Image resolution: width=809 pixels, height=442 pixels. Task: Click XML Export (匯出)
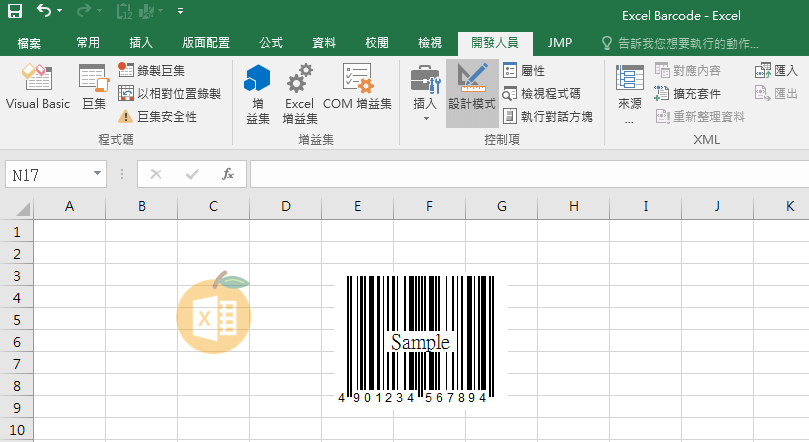[x=776, y=93]
